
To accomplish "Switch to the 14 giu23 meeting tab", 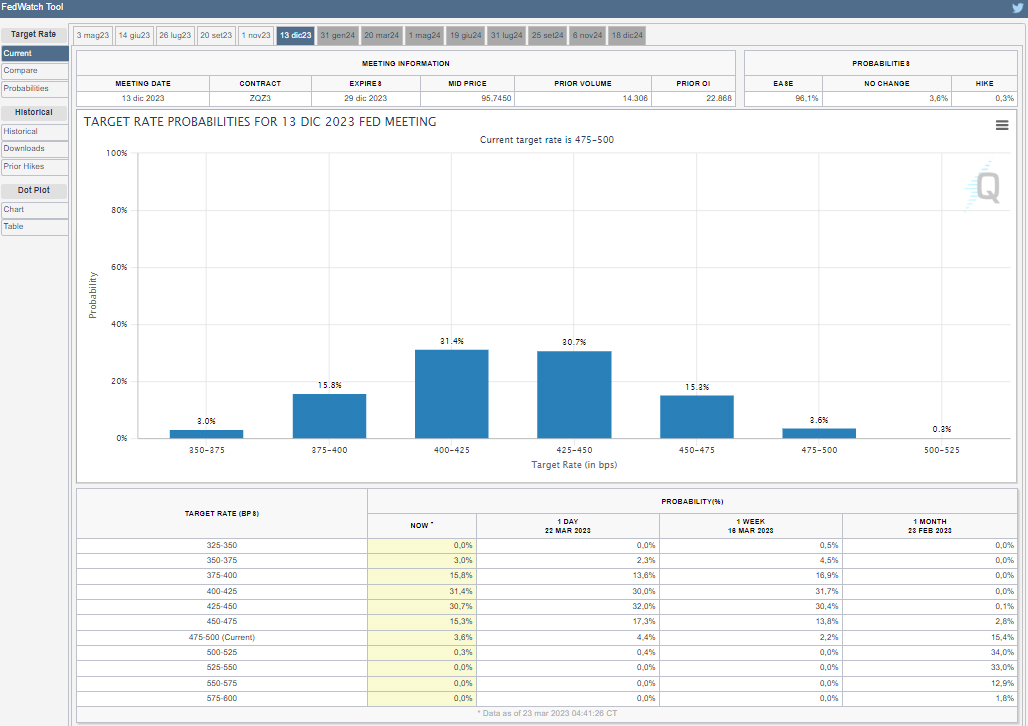I will [134, 35].
